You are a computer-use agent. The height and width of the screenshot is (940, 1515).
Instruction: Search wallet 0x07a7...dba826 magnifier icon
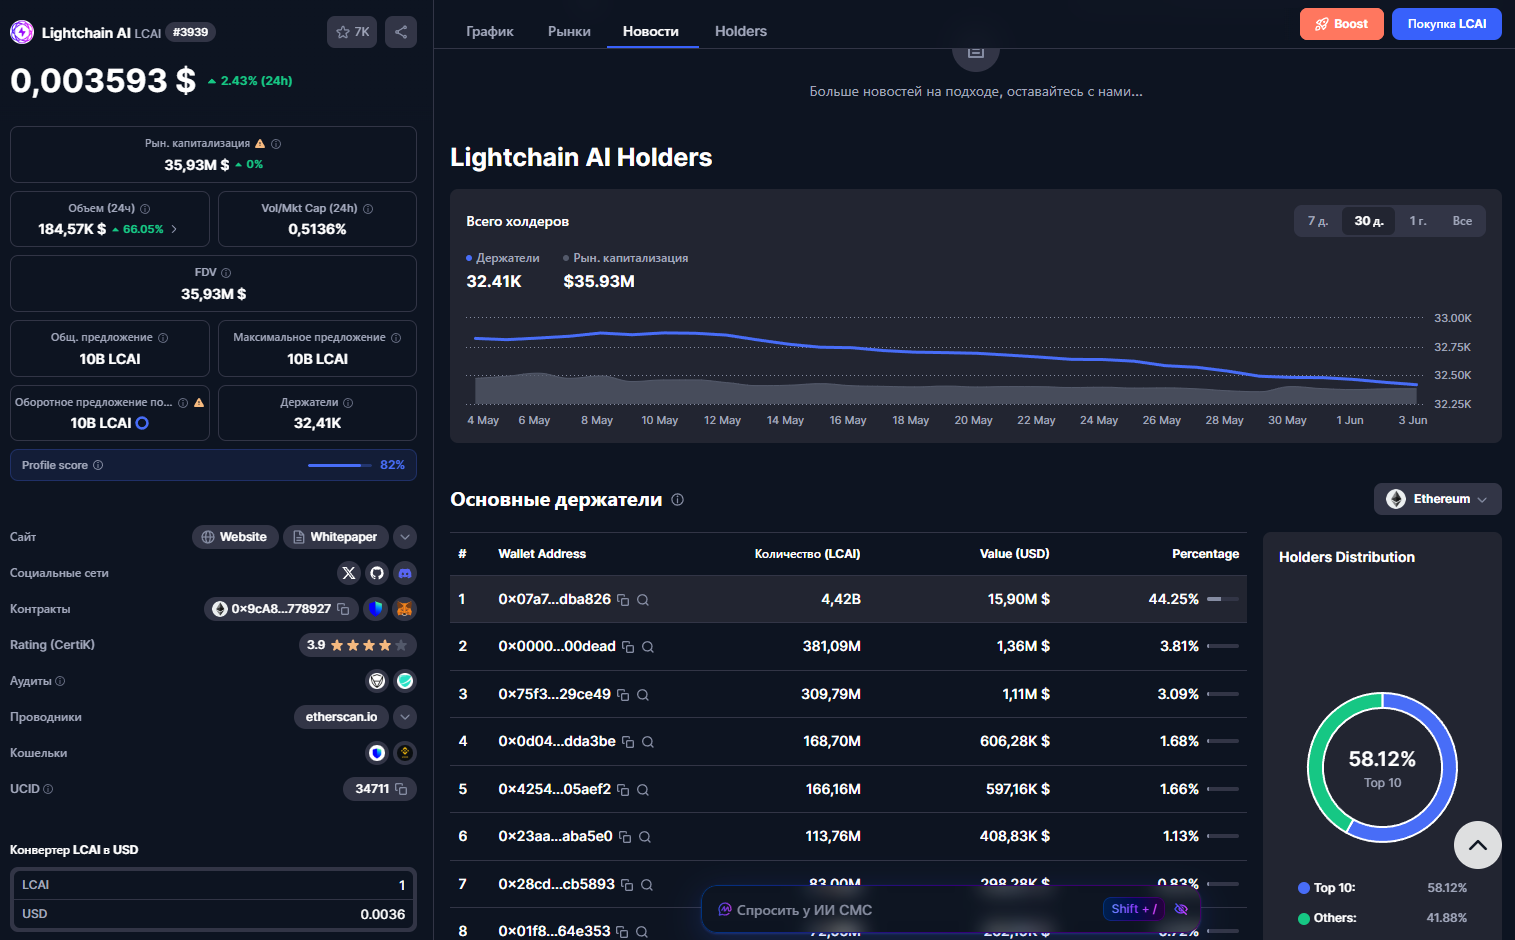coord(643,600)
